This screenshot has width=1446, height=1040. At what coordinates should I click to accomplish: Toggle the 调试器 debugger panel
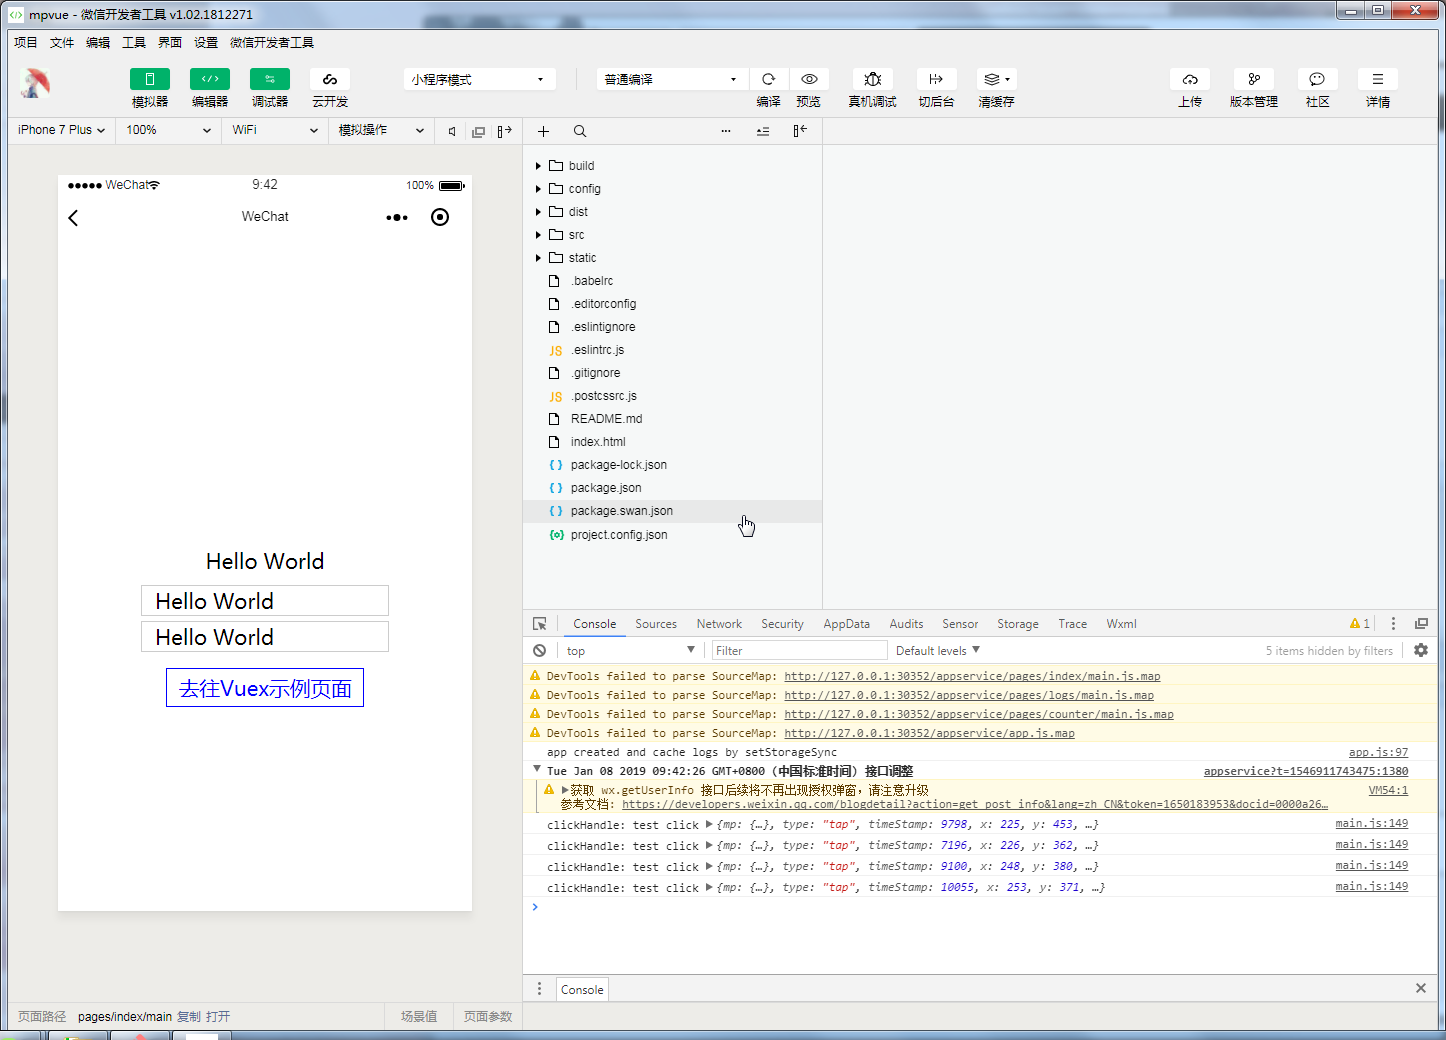pyautogui.click(x=270, y=79)
